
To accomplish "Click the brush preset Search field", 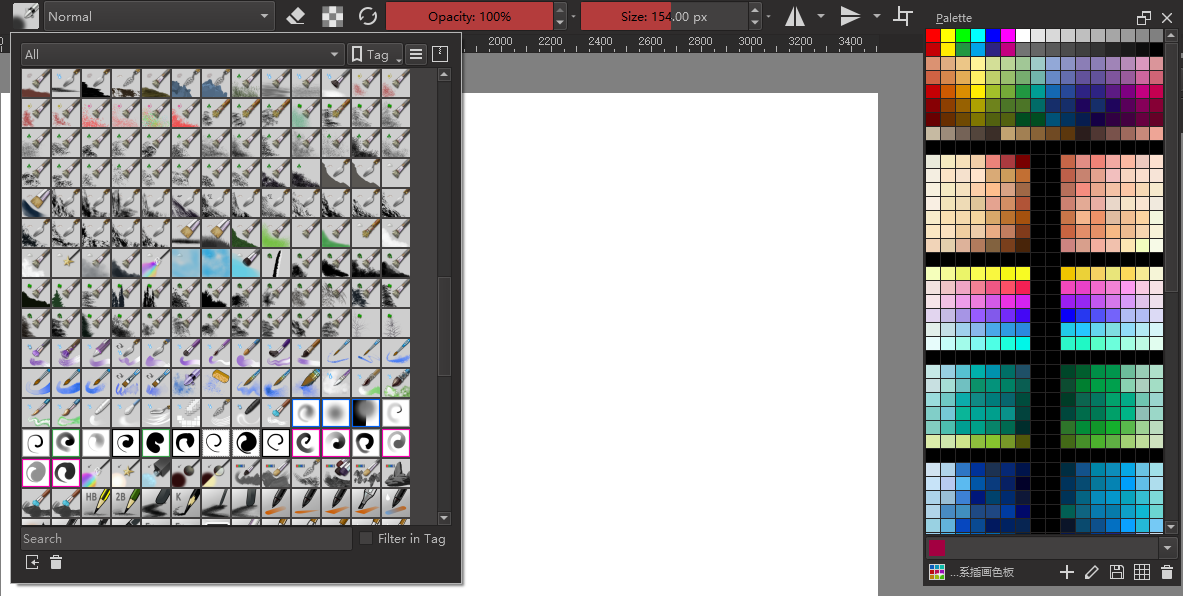I will pos(186,538).
